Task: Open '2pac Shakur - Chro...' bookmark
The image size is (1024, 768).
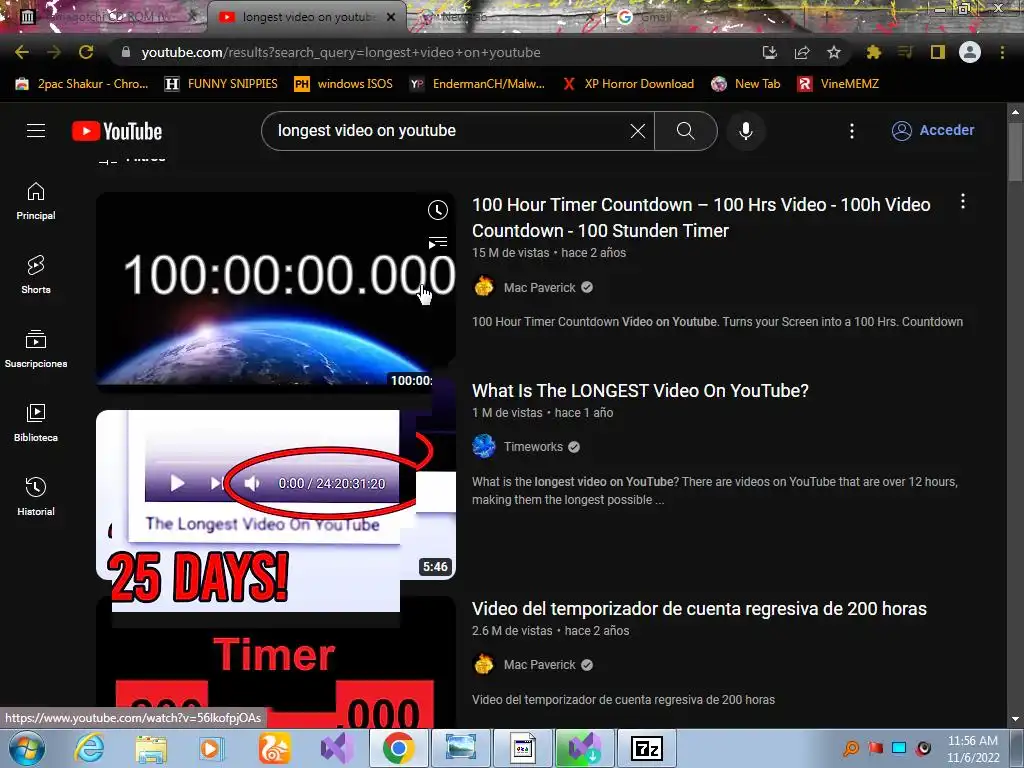Action: click(82, 84)
